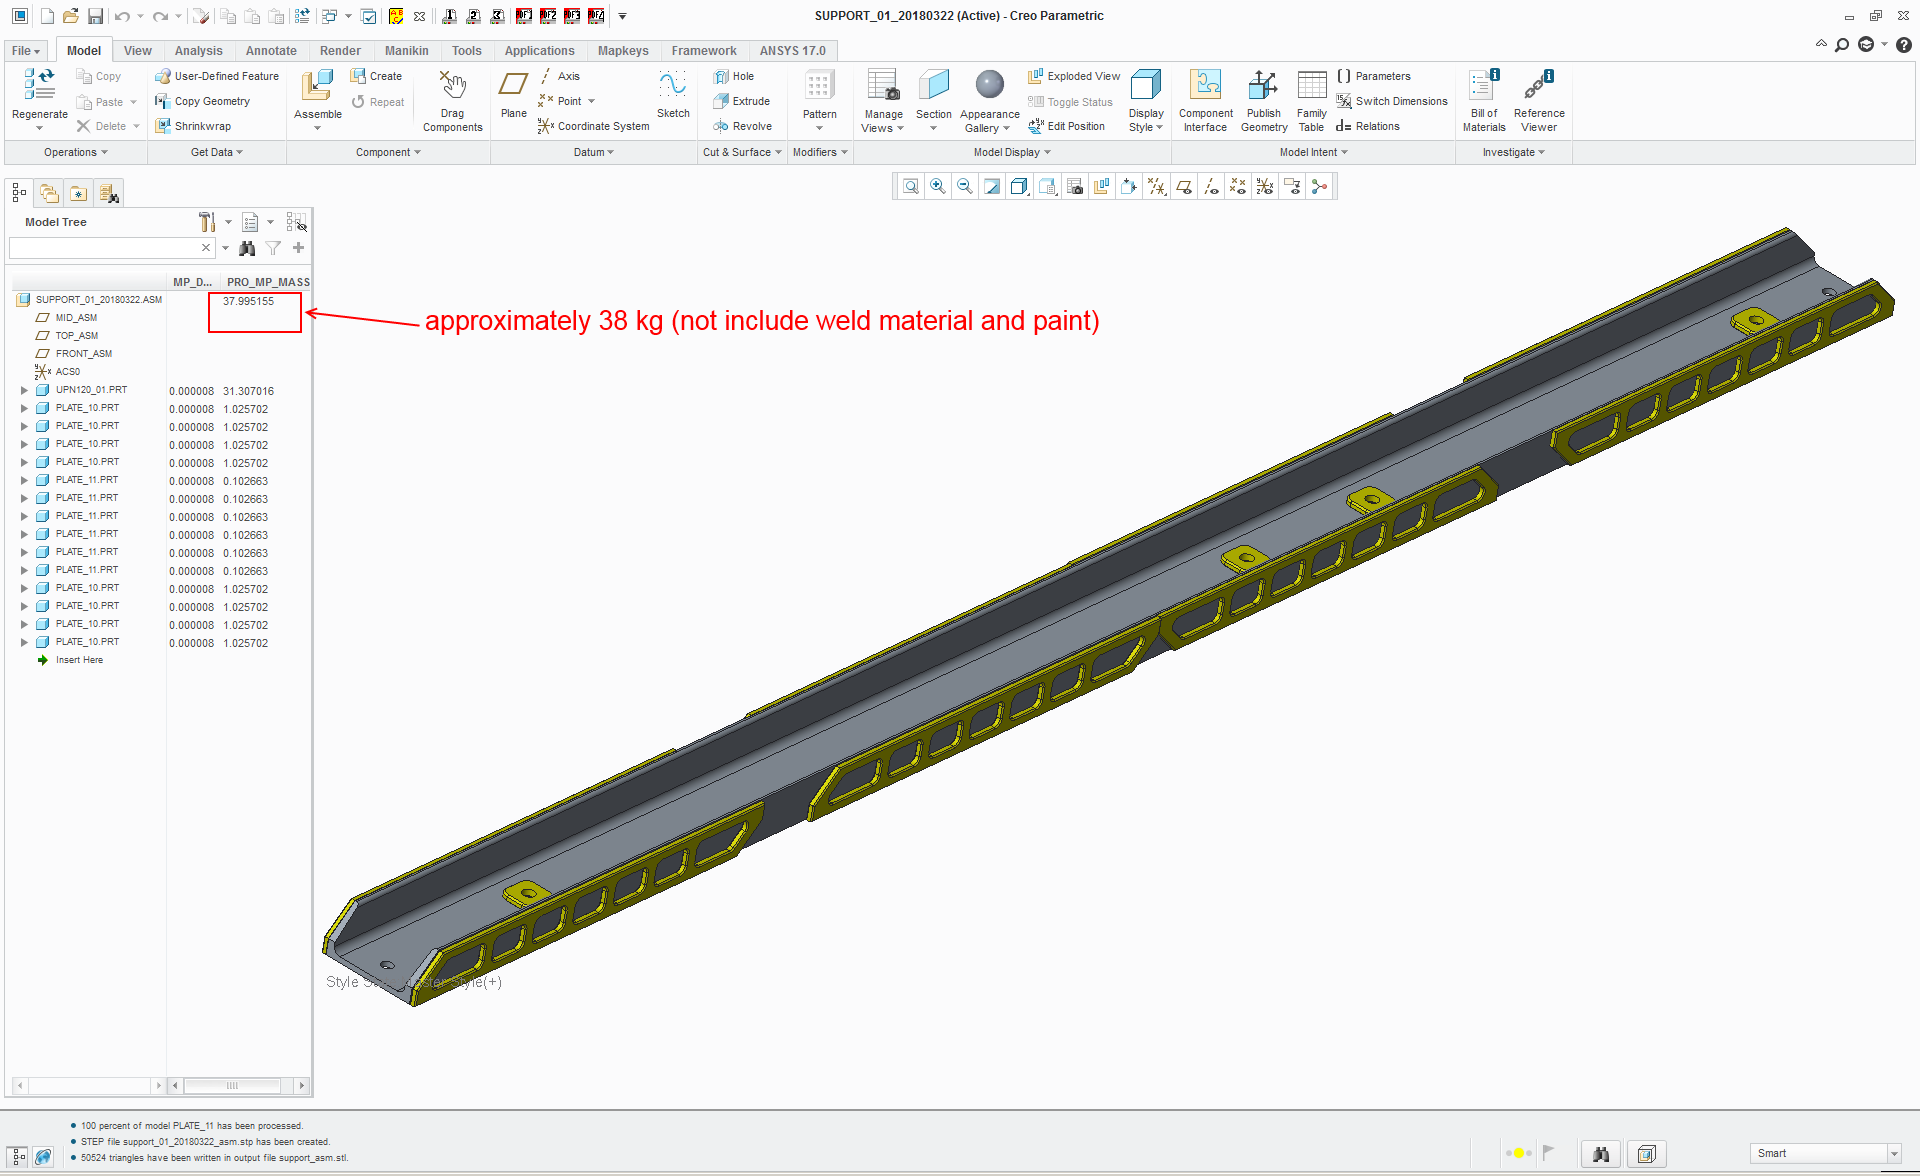Toggle coordinate system display visibility
Viewport: 1920px width, 1176px height.
[x=1265, y=186]
